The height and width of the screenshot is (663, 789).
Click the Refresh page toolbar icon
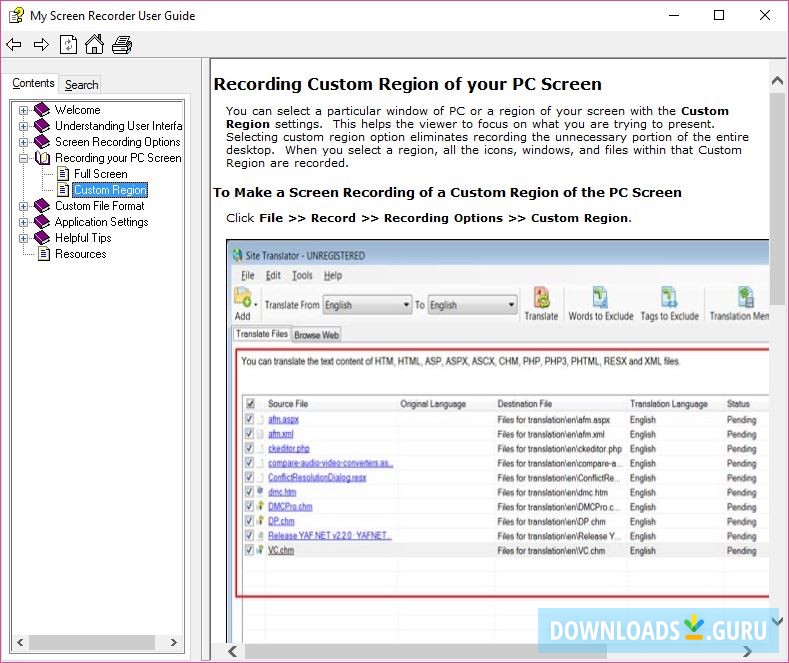(68, 45)
